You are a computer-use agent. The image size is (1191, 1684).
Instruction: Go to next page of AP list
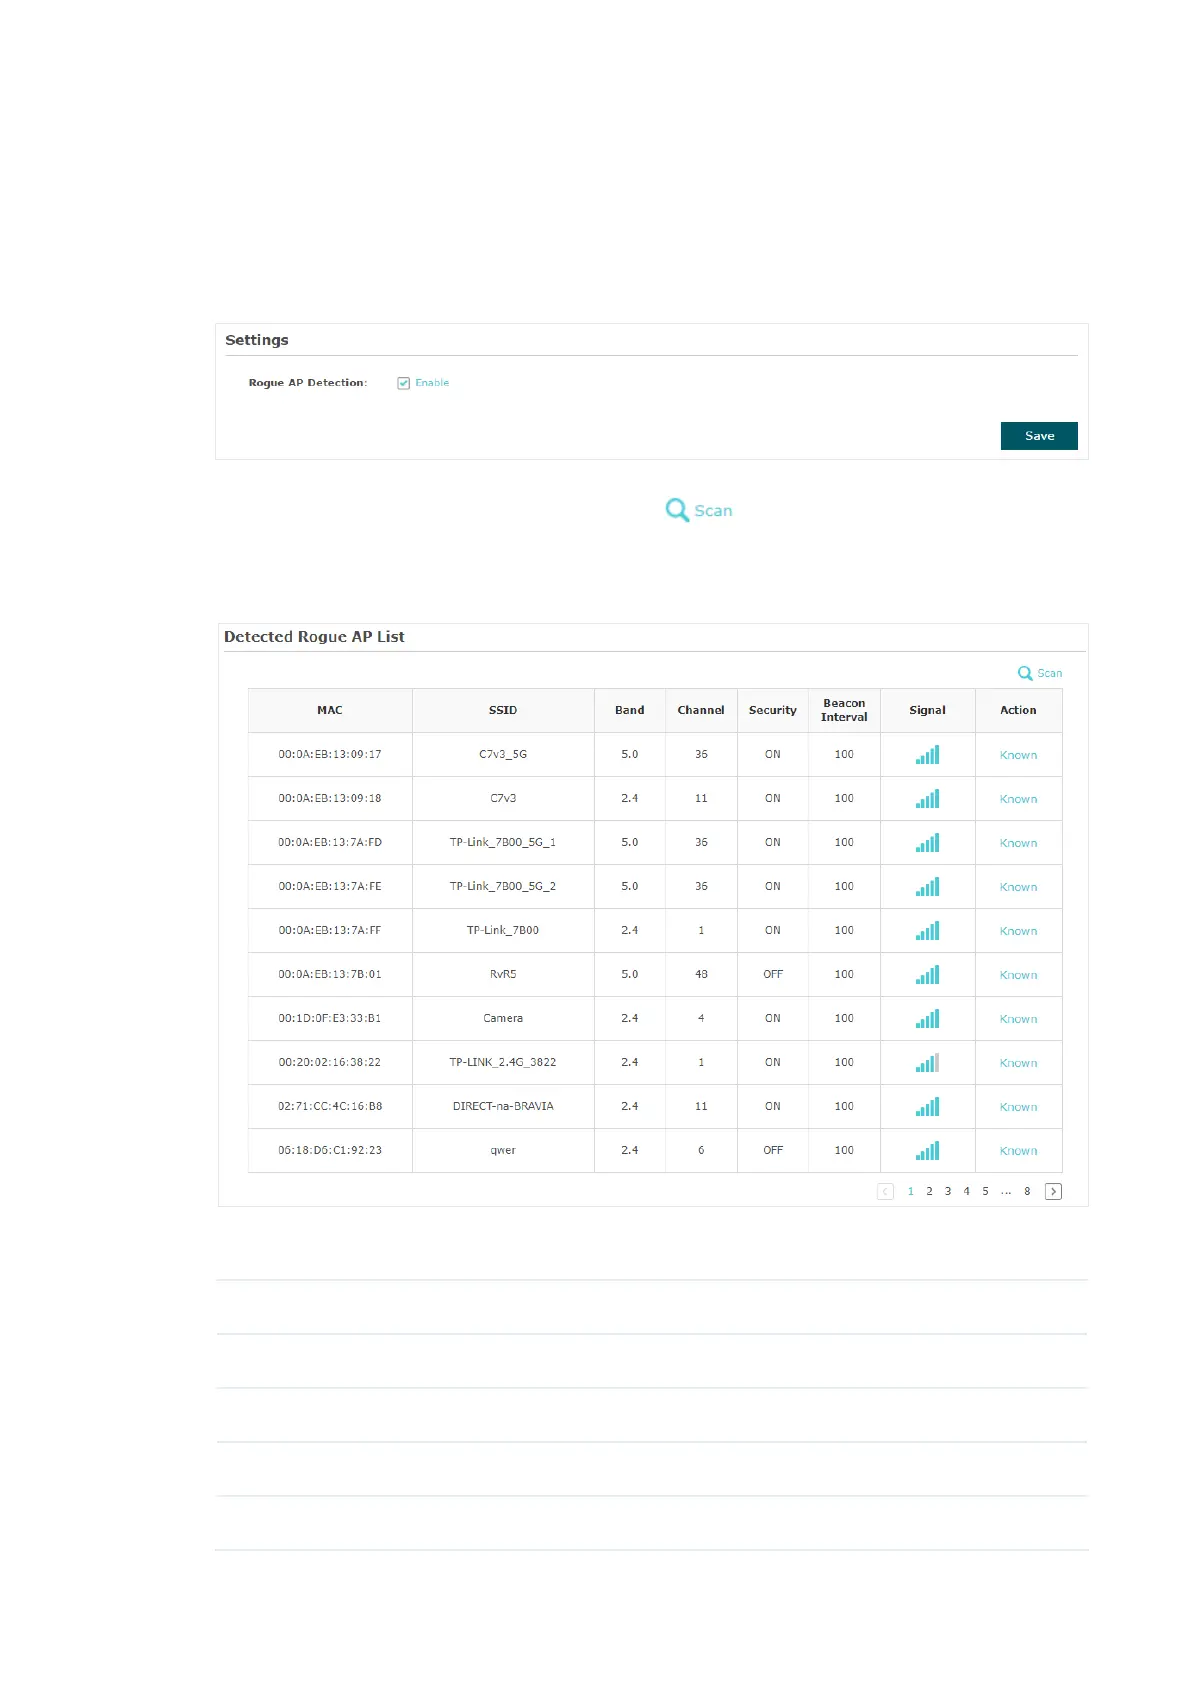tap(1053, 1191)
